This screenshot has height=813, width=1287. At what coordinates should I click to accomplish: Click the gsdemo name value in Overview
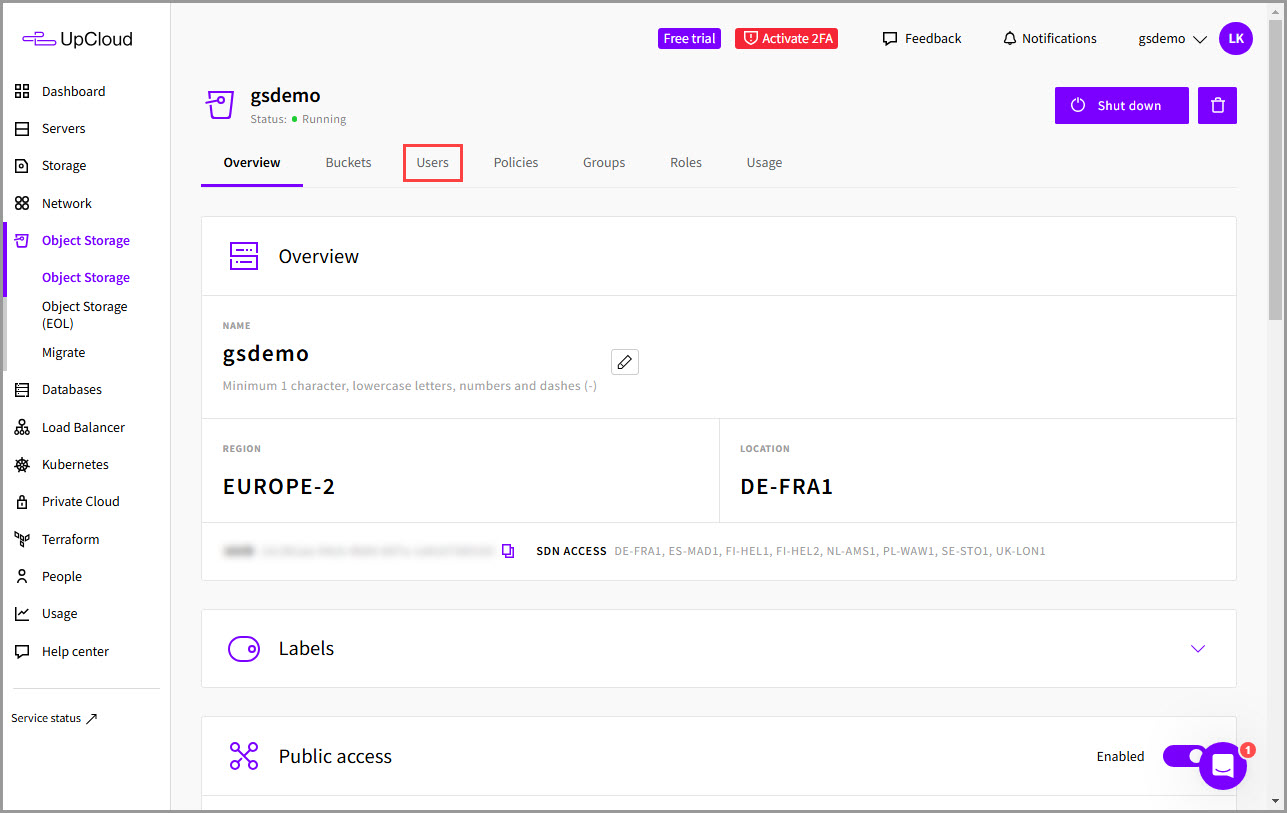click(x=266, y=354)
